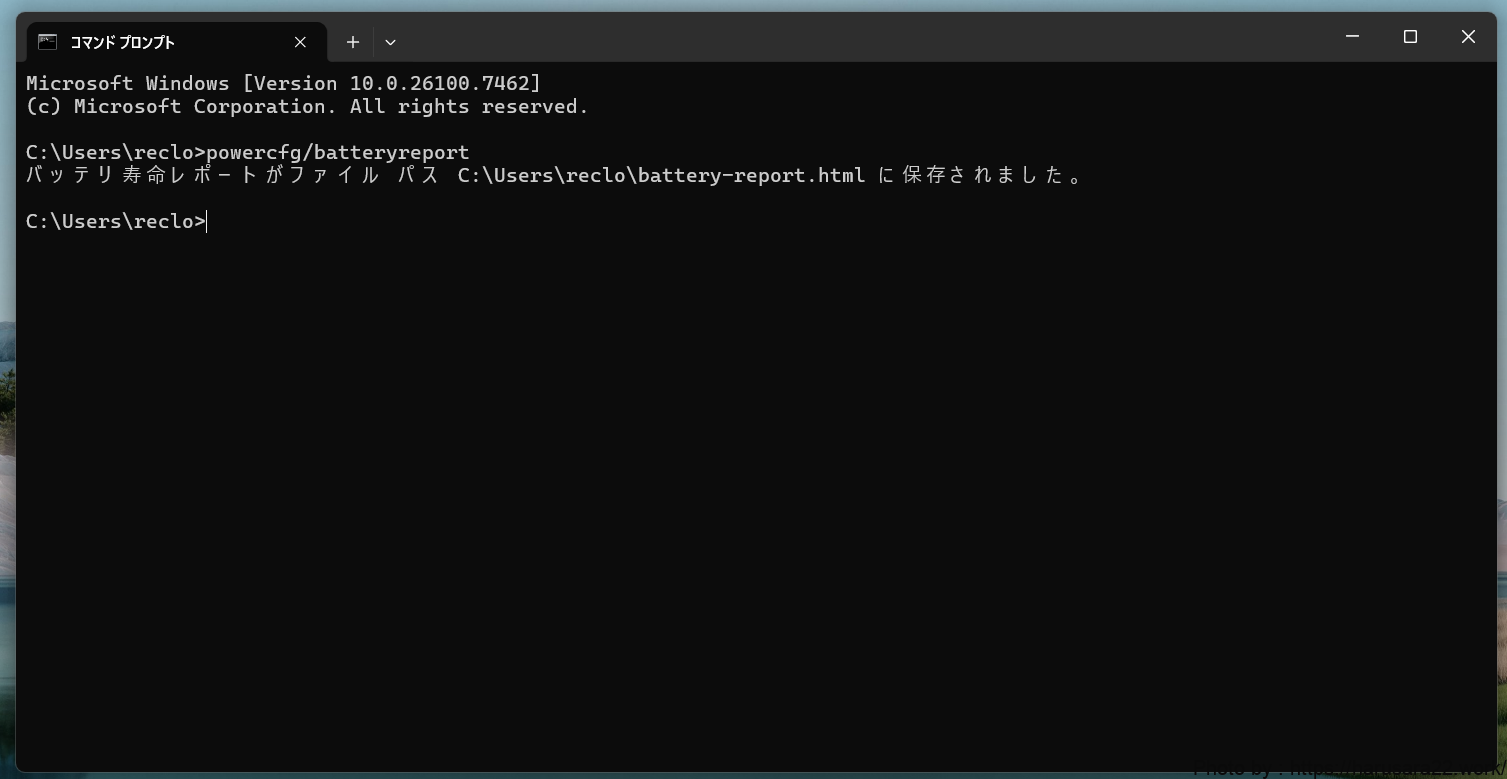Click the Microsoft Corporation copyright line
Viewport: 1507px width, 779px height.
306,107
